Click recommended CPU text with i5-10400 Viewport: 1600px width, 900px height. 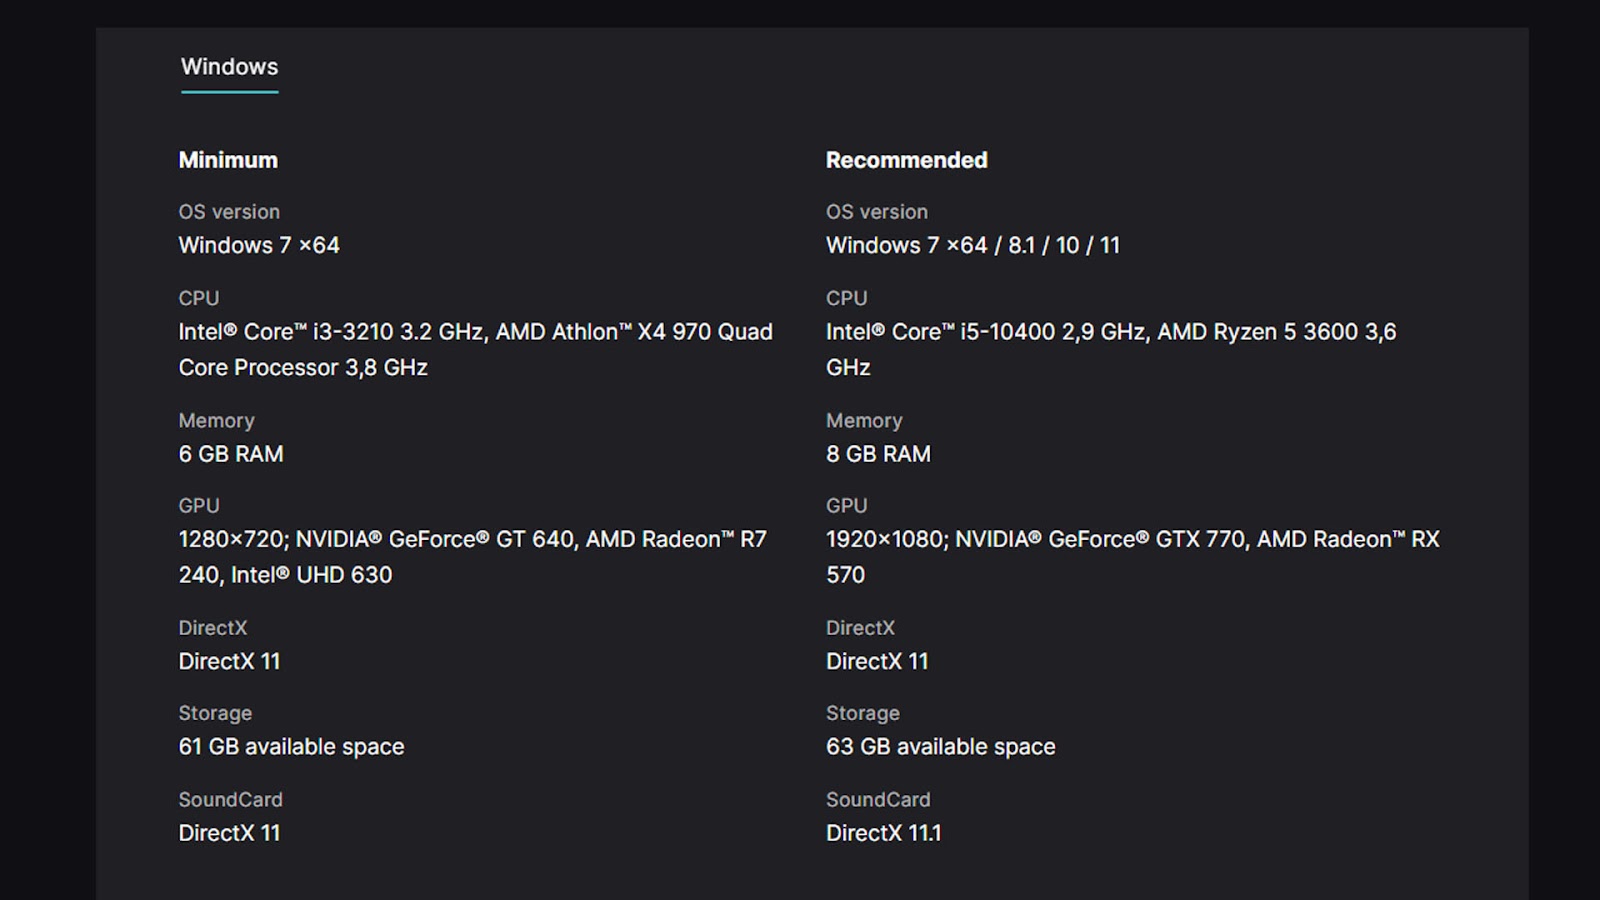tap(1111, 349)
